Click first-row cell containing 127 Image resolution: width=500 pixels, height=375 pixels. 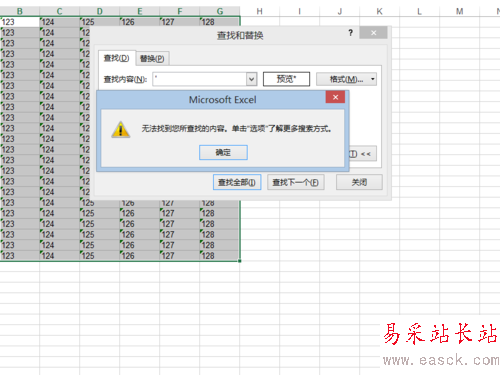[179, 22]
